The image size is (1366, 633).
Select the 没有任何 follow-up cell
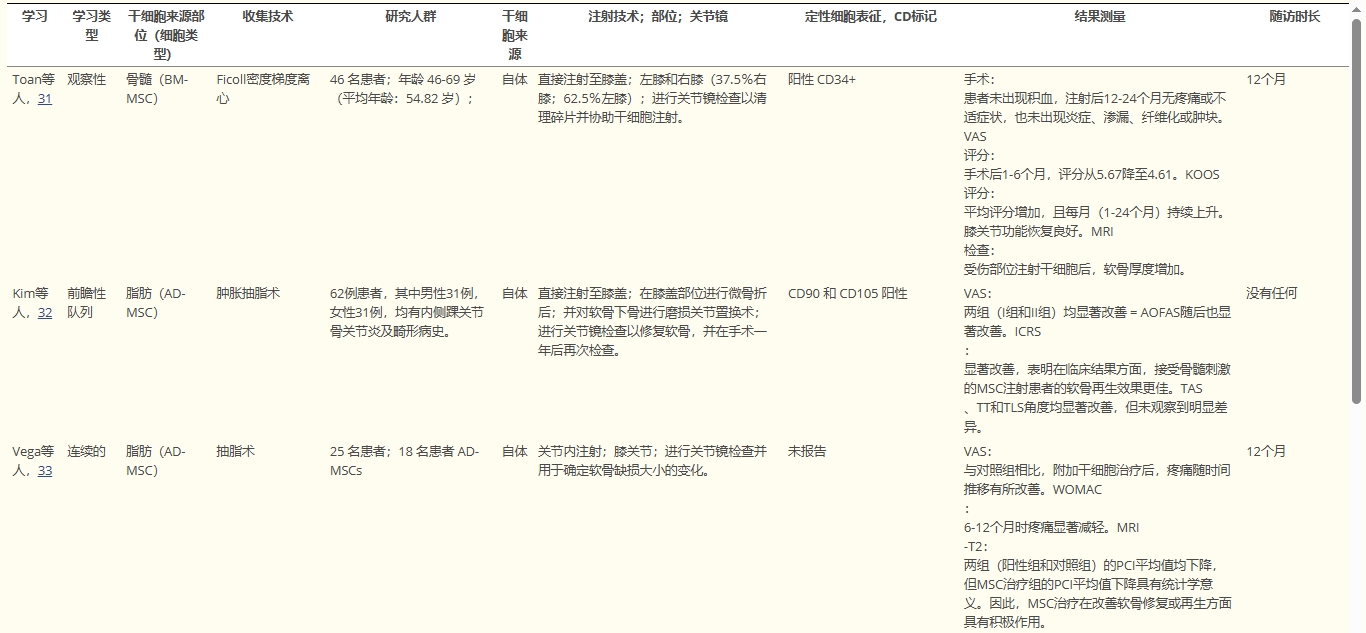[x=1271, y=294]
